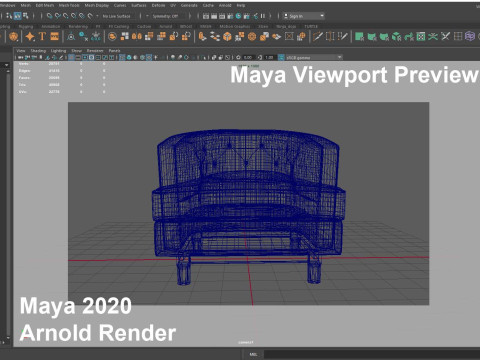
Task: Click the orange star-shaped shelf icon
Action: pos(30,36)
